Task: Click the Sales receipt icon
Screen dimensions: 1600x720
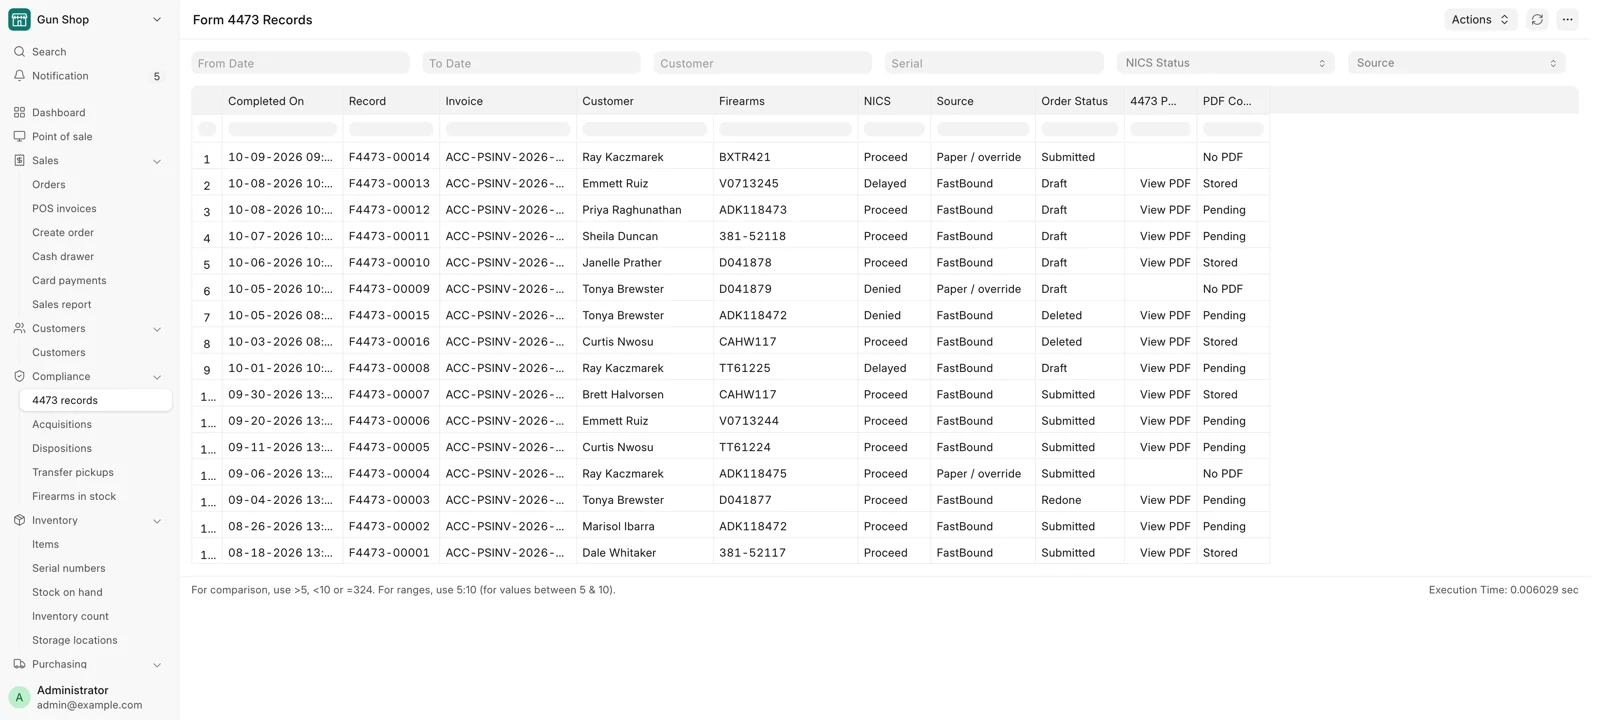Action: (x=19, y=160)
